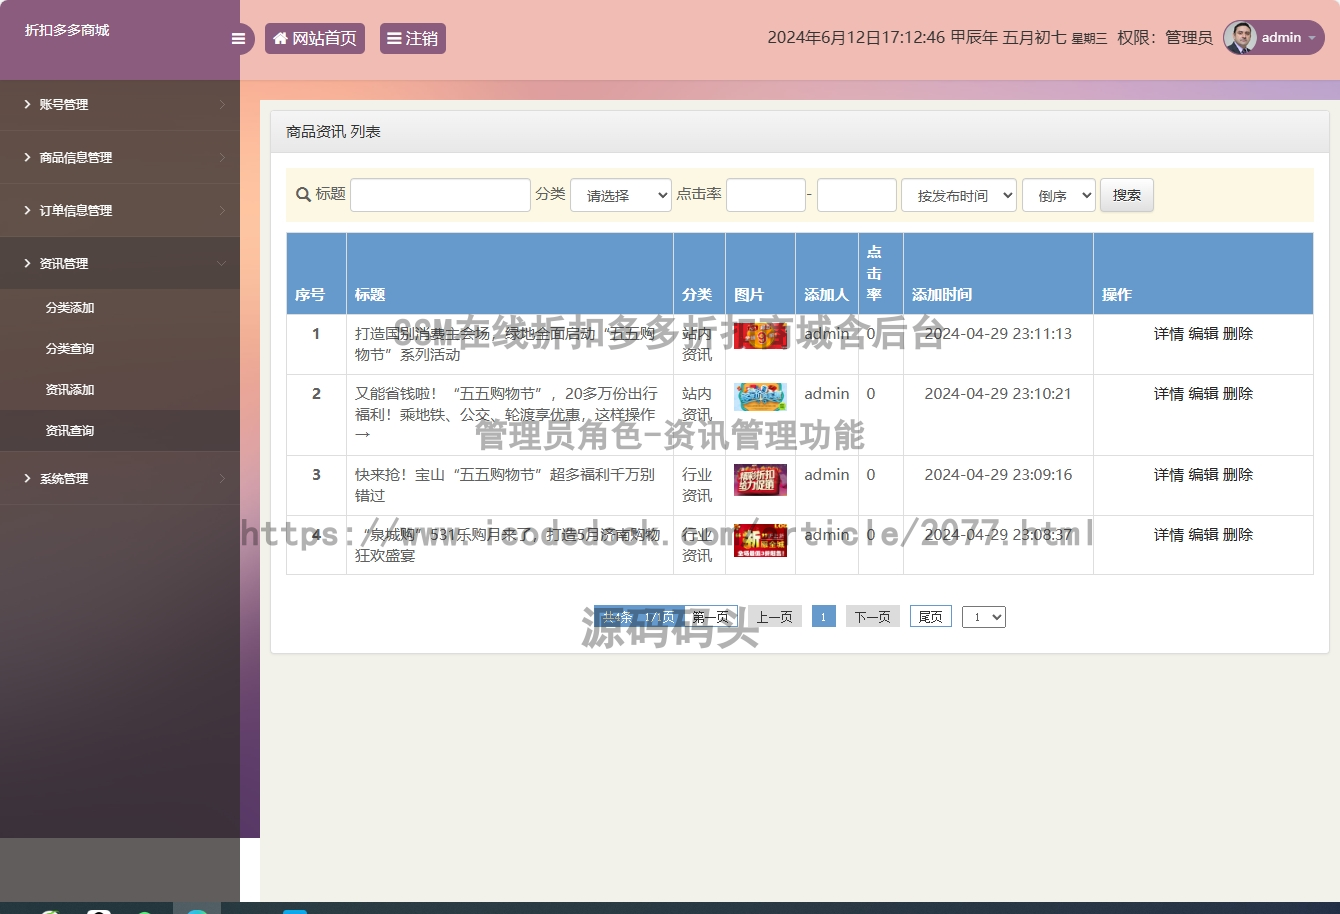Open the 按发布时间 sort dropdown
This screenshot has width=1340, height=914.
pyautogui.click(x=959, y=195)
